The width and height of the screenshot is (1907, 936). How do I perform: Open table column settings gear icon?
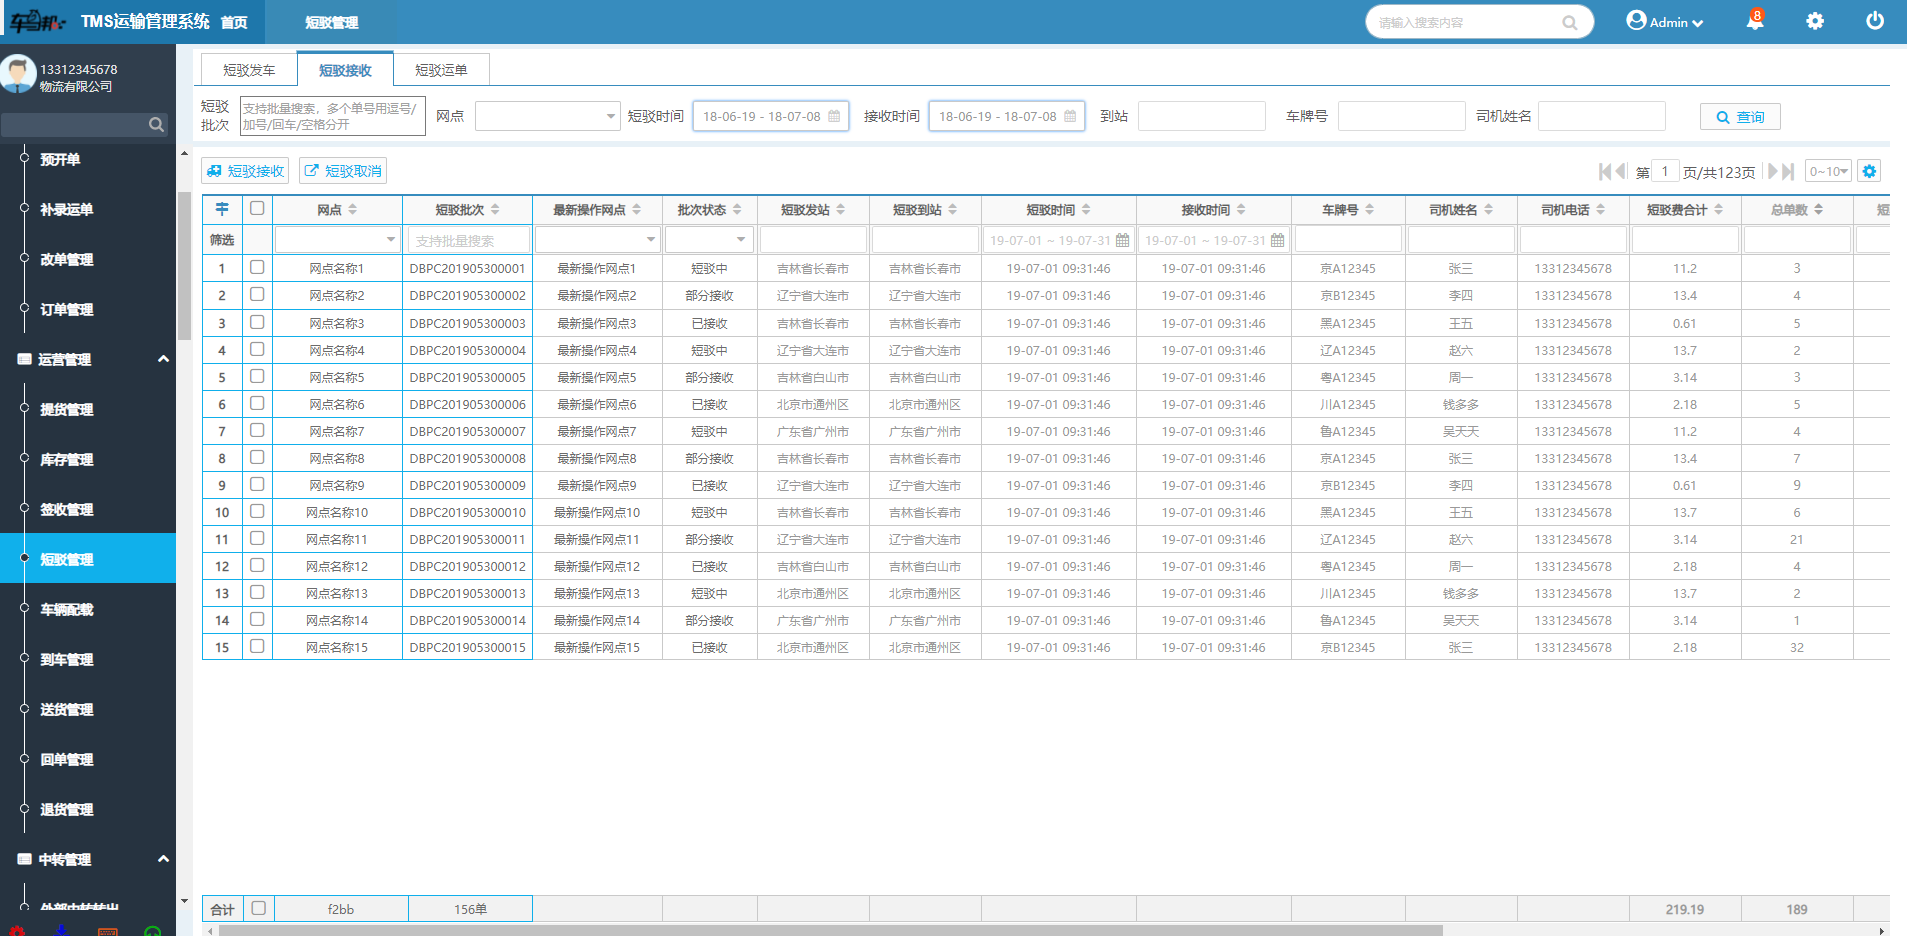point(1869,171)
